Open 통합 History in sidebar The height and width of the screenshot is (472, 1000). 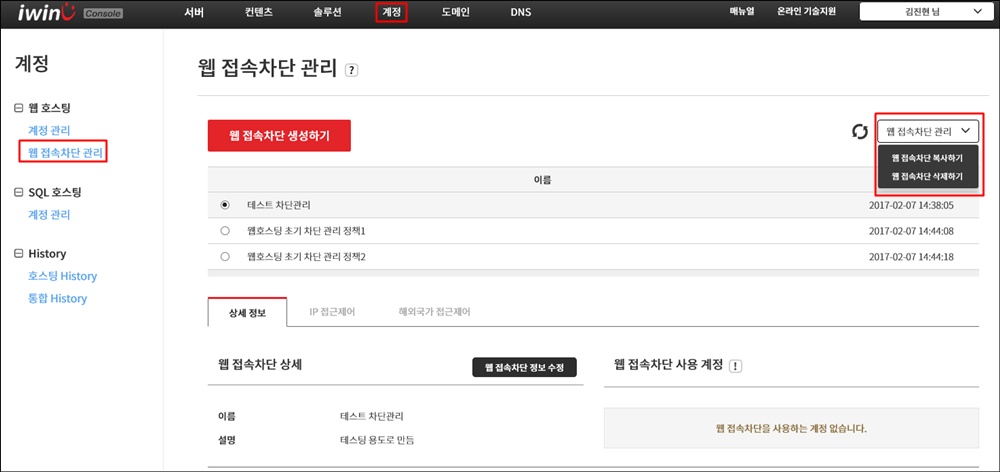click(57, 299)
